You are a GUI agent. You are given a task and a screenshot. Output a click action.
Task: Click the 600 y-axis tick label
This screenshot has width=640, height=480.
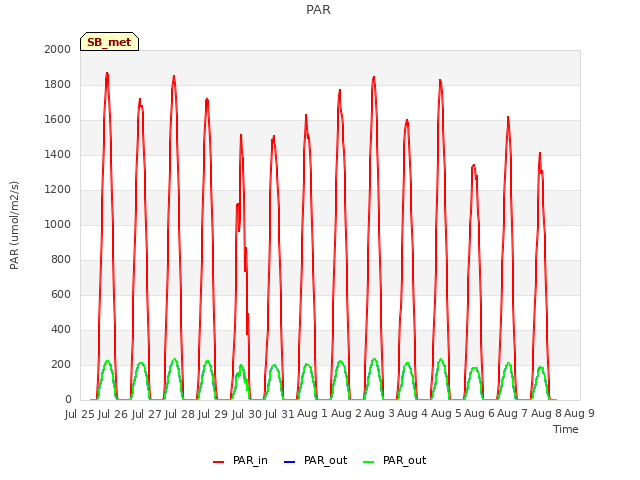(x=61, y=294)
